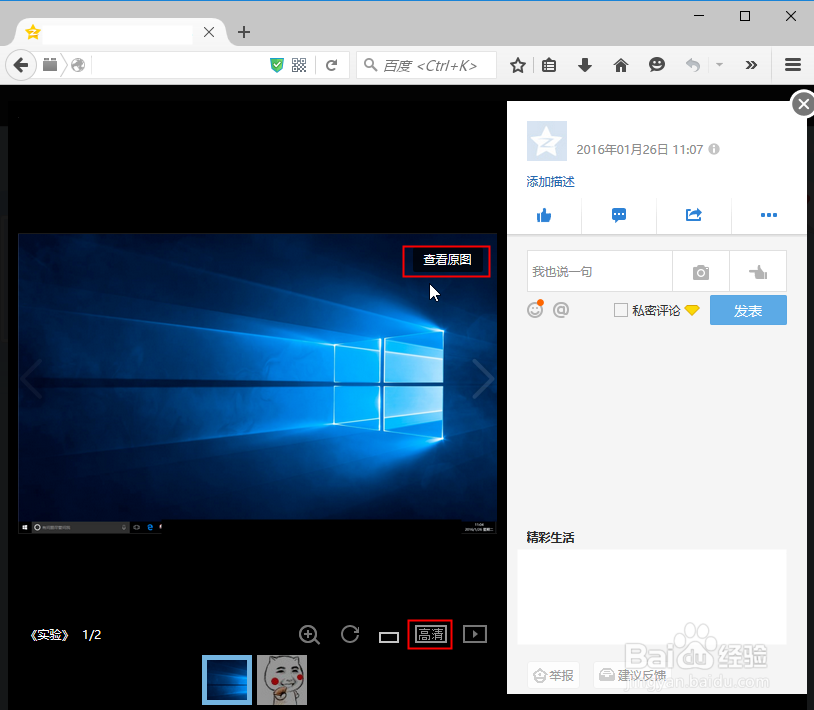814x710 pixels.
Task: Click the pointing hand icon in comment box
Action: (x=758, y=272)
